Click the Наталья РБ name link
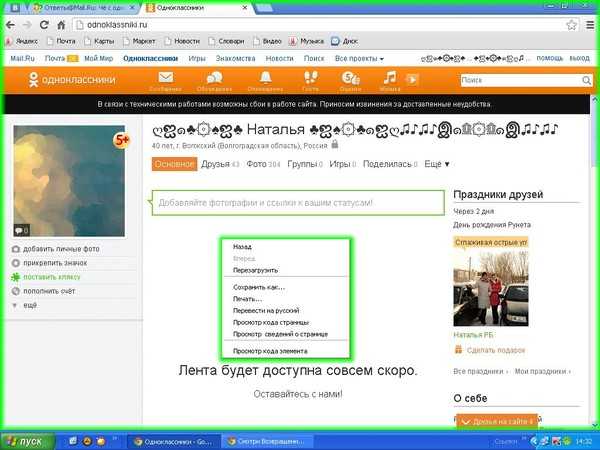This screenshot has width=600, height=450. (x=473, y=335)
